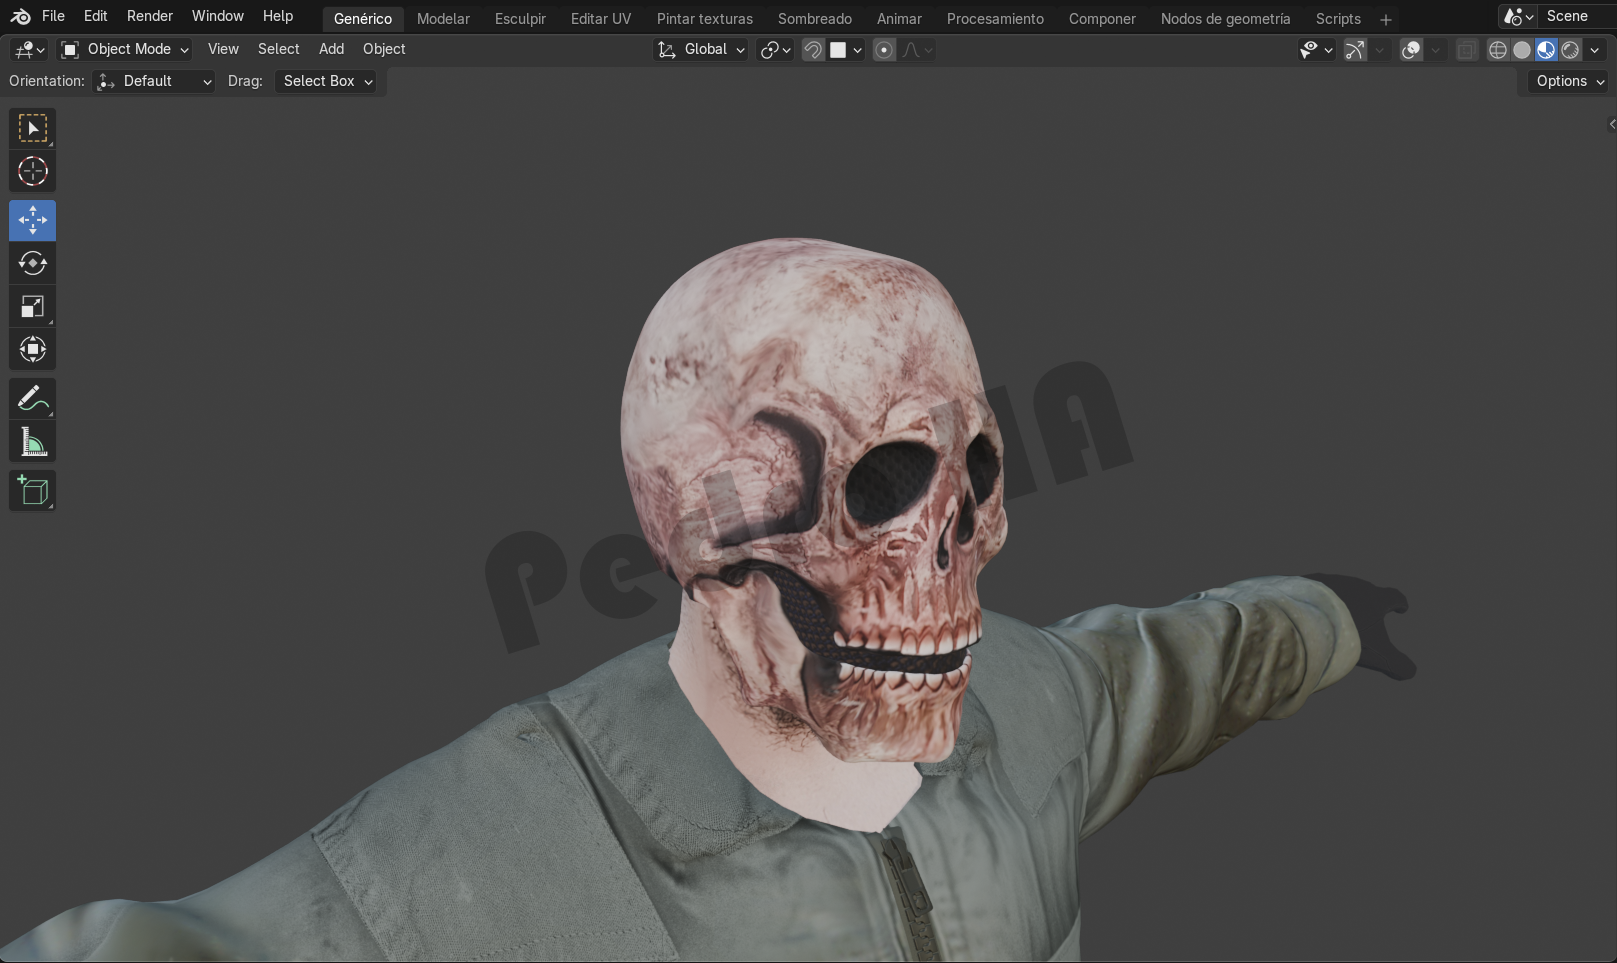The image size is (1617, 963).
Task: Activate the 3D Cursor tool
Action: [32, 172]
